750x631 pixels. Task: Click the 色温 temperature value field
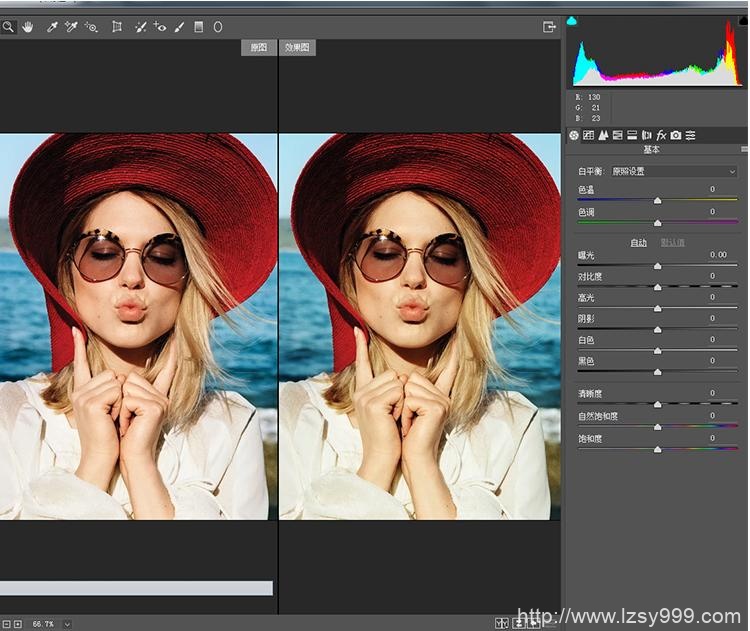[x=712, y=189]
